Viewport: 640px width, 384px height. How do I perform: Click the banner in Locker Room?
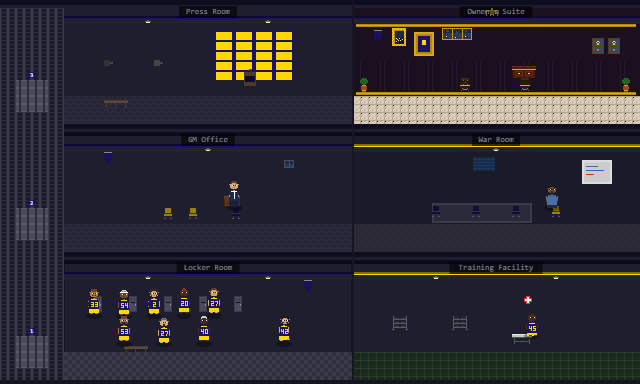308,285
